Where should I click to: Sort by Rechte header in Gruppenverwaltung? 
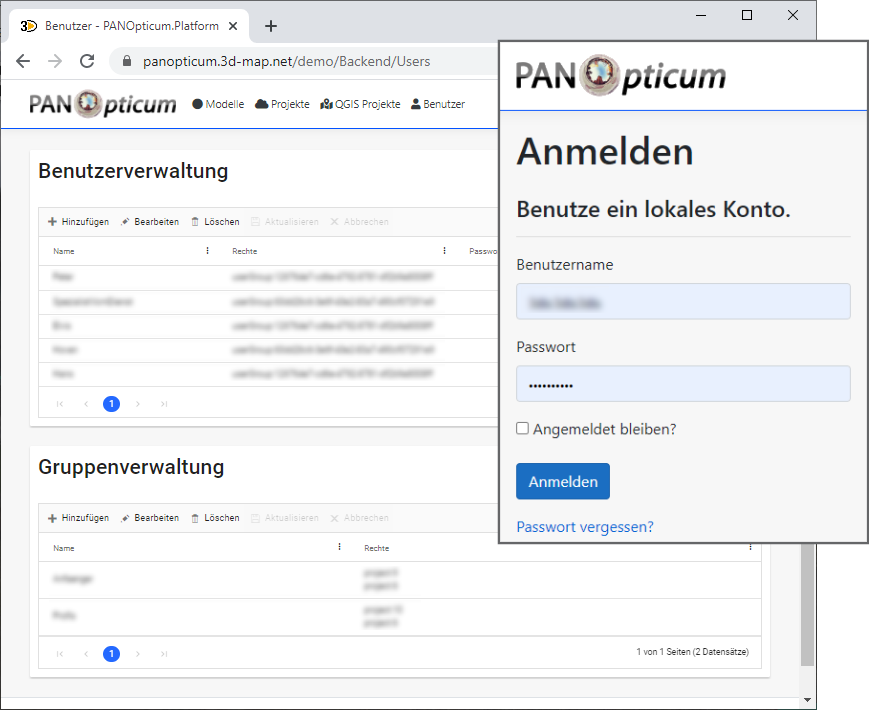coord(376,548)
